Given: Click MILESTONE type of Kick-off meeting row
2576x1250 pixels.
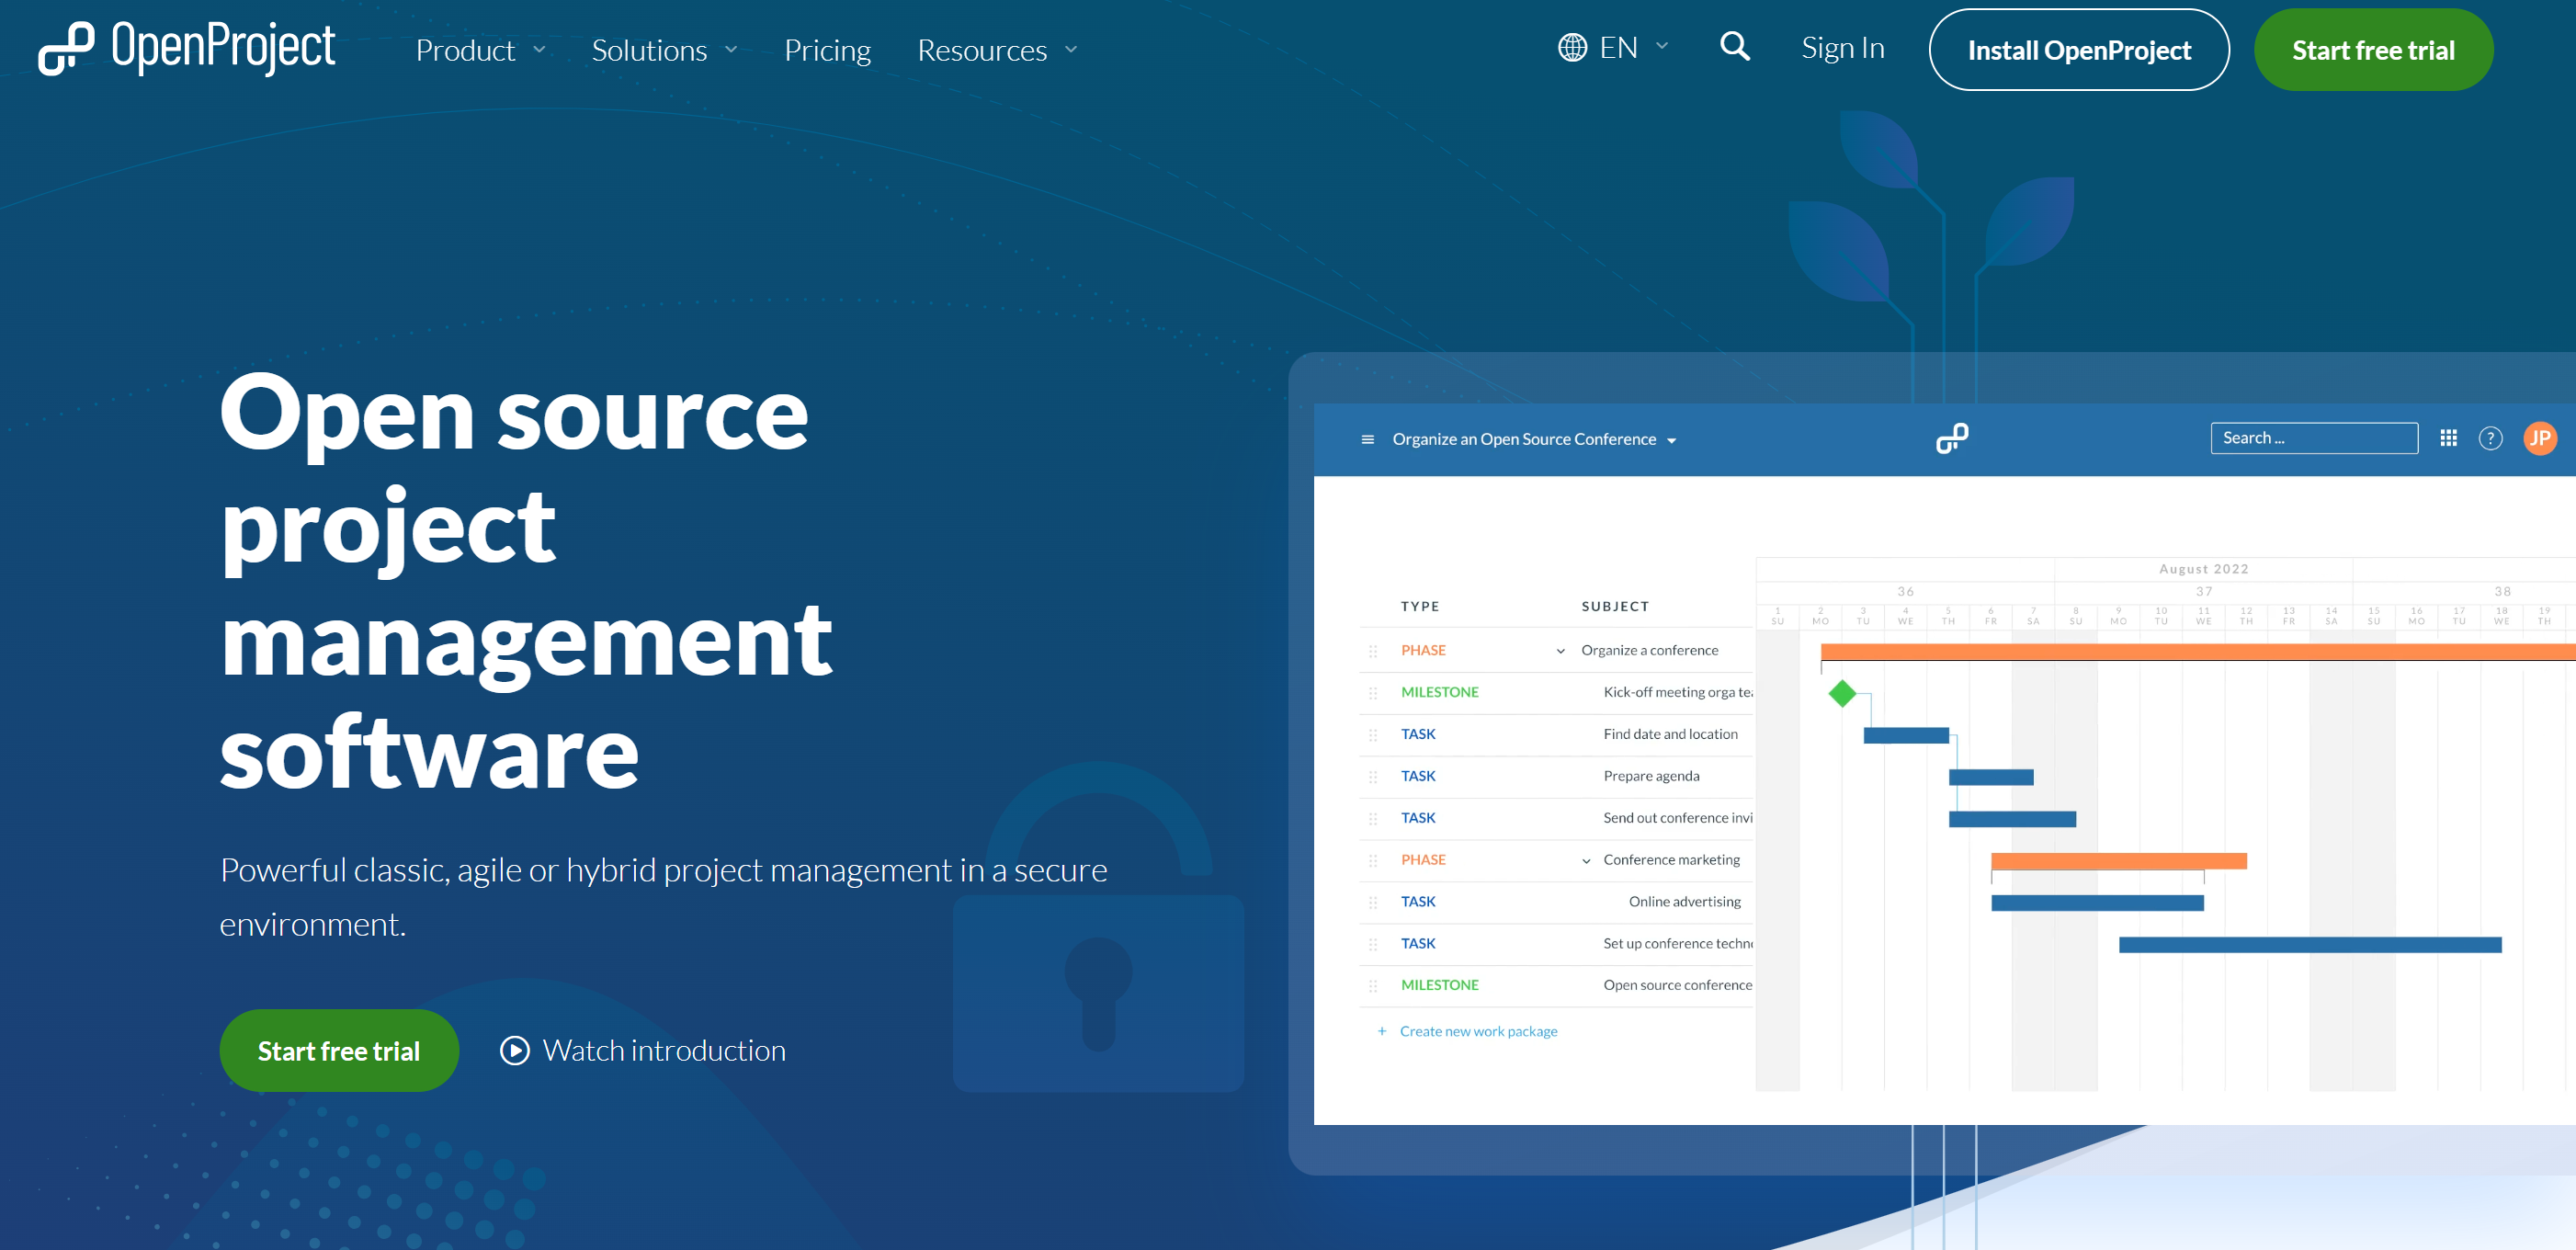Looking at the screenshot, I should [x=1439, y=692].
